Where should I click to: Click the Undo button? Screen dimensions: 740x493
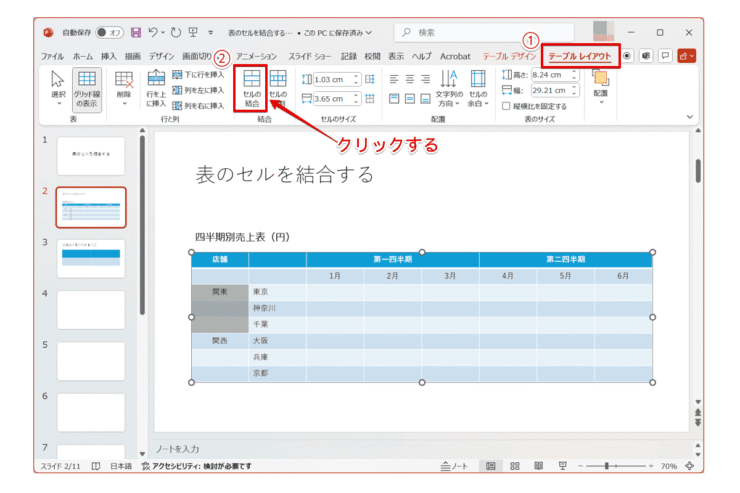point(153,33)
